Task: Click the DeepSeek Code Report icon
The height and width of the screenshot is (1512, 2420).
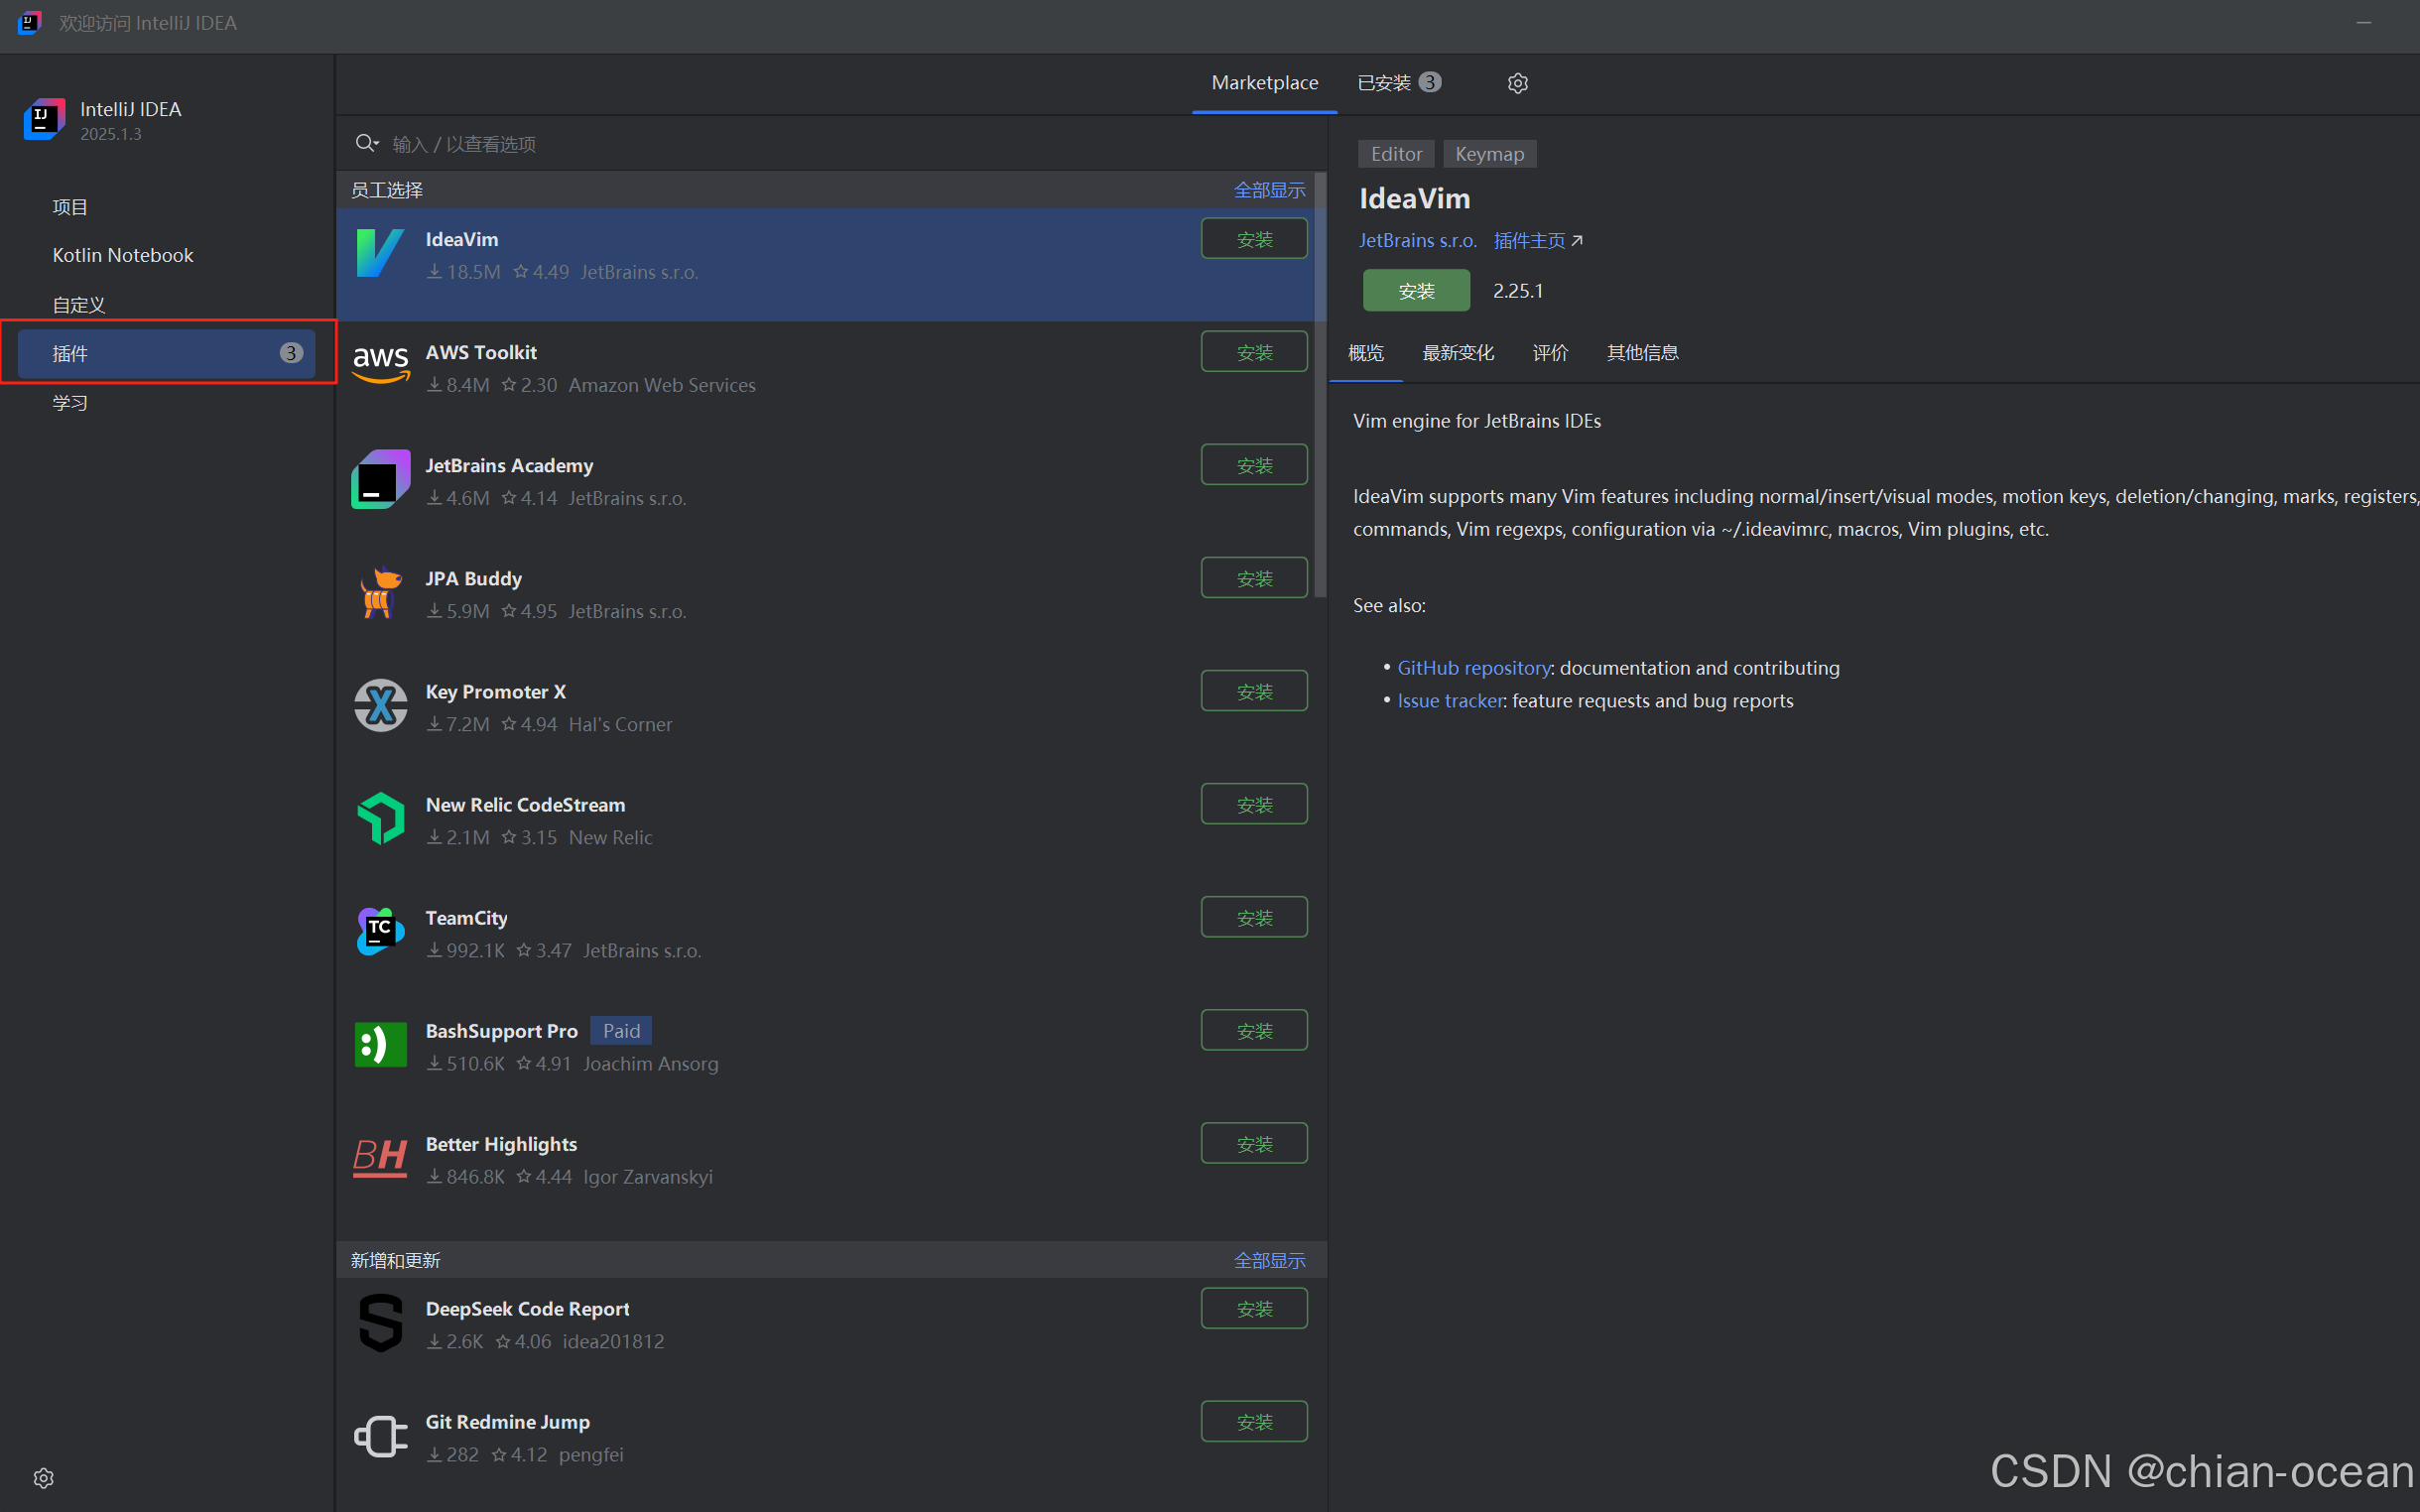Action: tap(380, 1322)
